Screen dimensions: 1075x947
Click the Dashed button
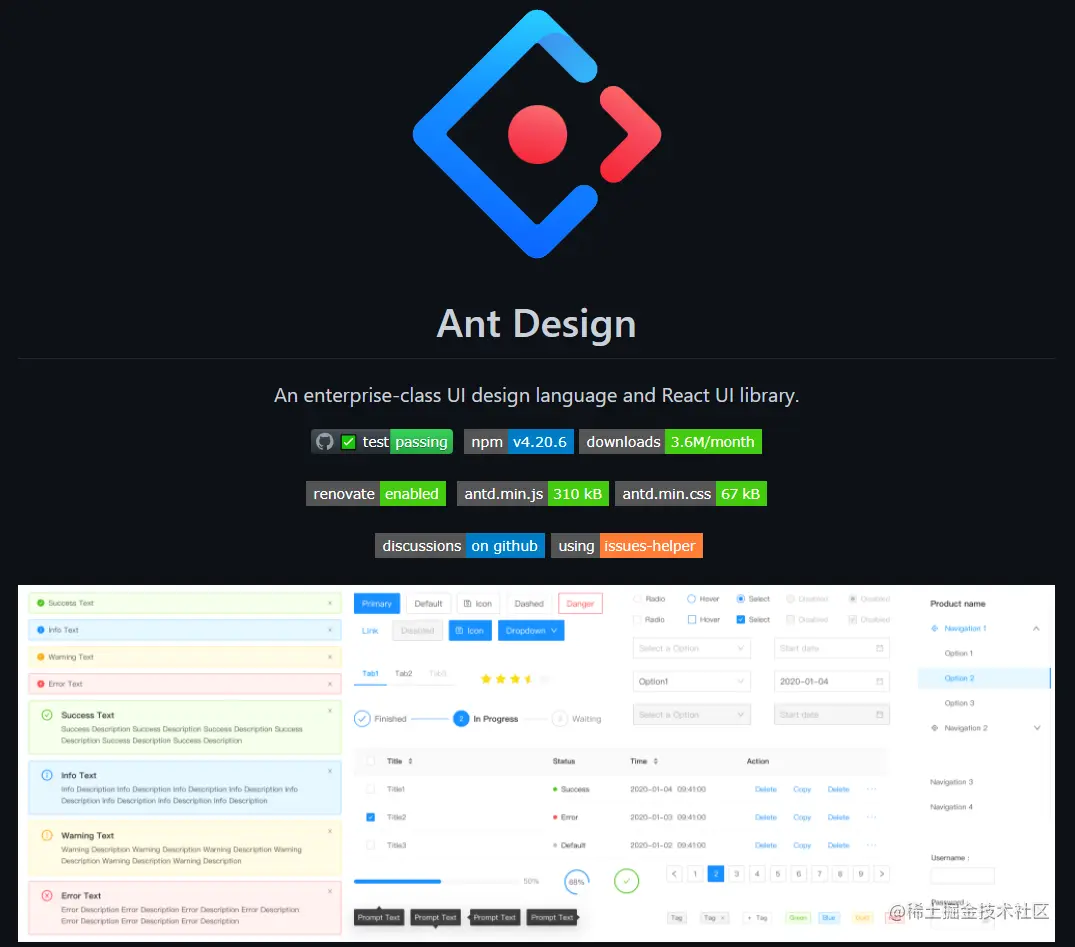(x=529, y=603)
